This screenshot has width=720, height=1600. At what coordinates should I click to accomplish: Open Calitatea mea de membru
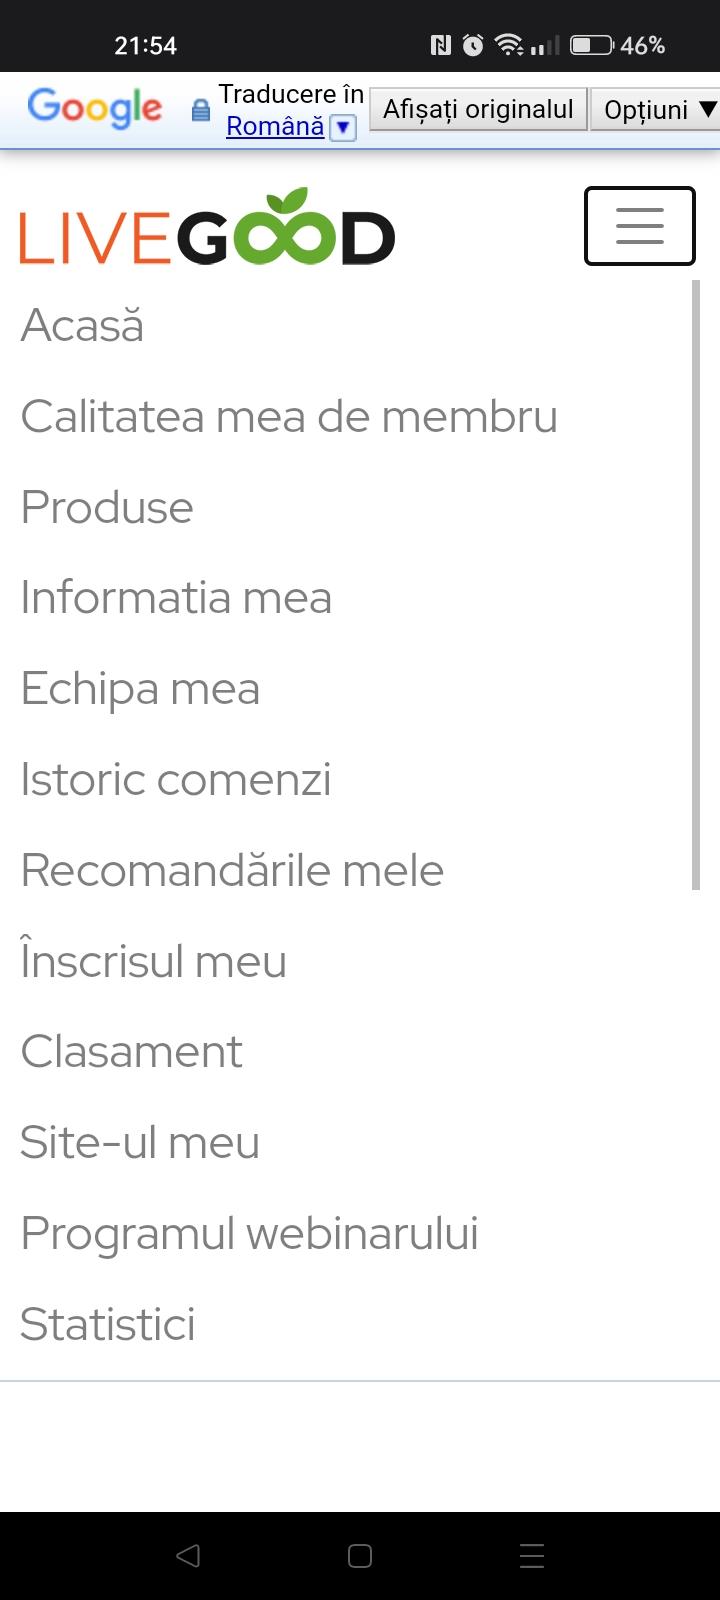tap(289, 416)
